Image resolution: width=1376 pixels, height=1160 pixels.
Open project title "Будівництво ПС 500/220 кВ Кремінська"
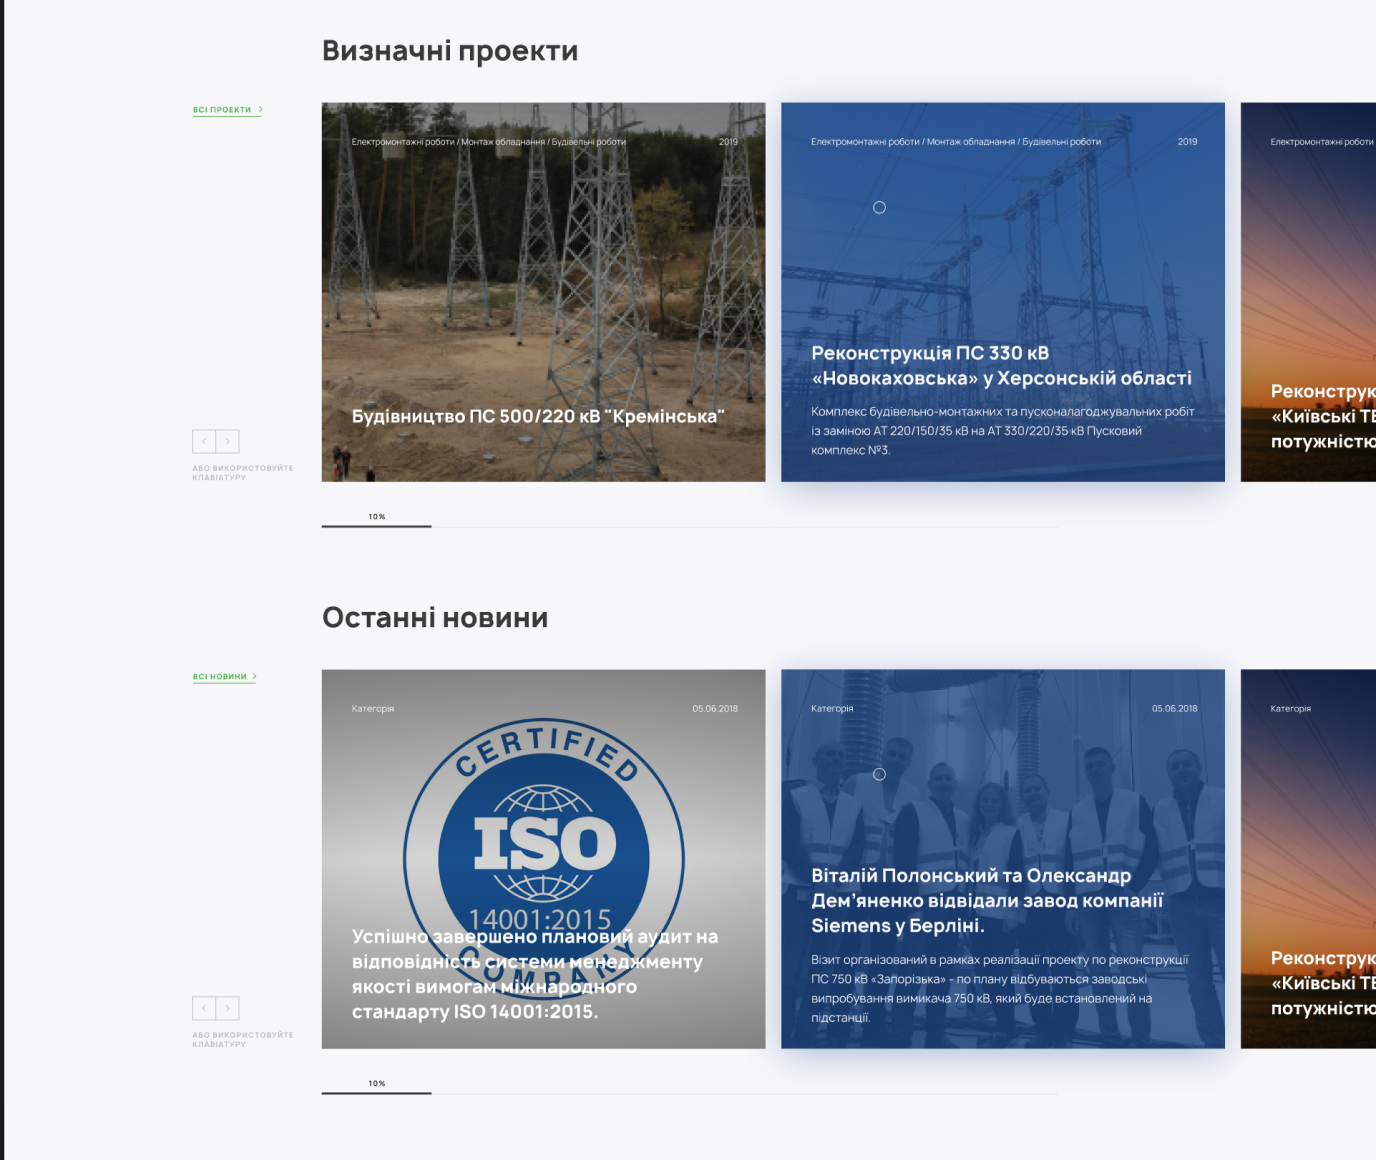(538, 416)
